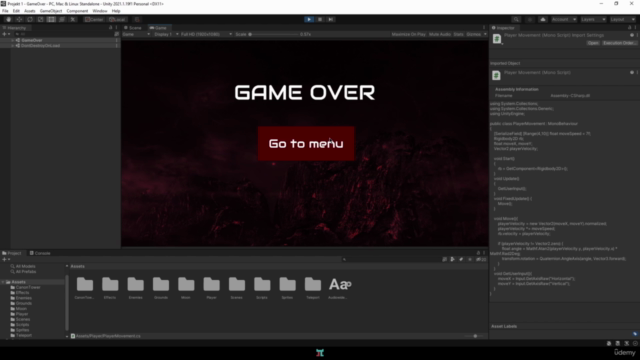Select the Inspector tab

coord(503,28)
